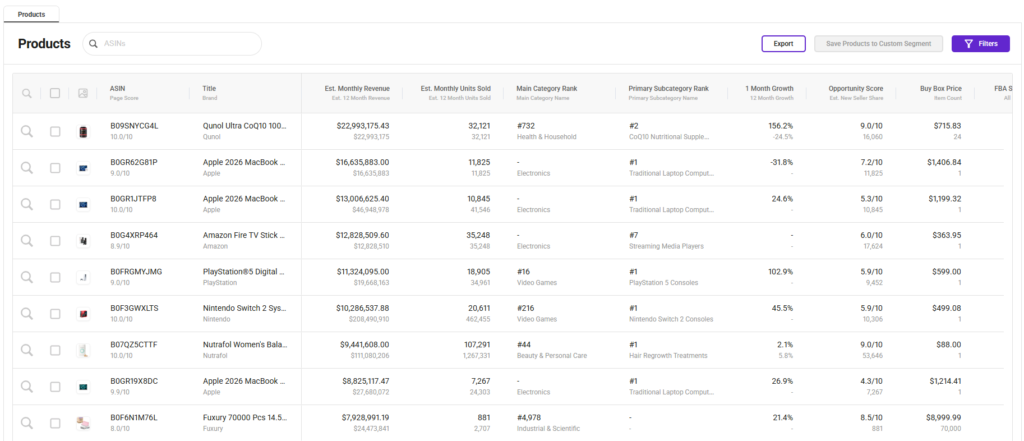Inspect product B0GR62G81P via its magnifier icon
The image size is (1024, 441).
27,168
